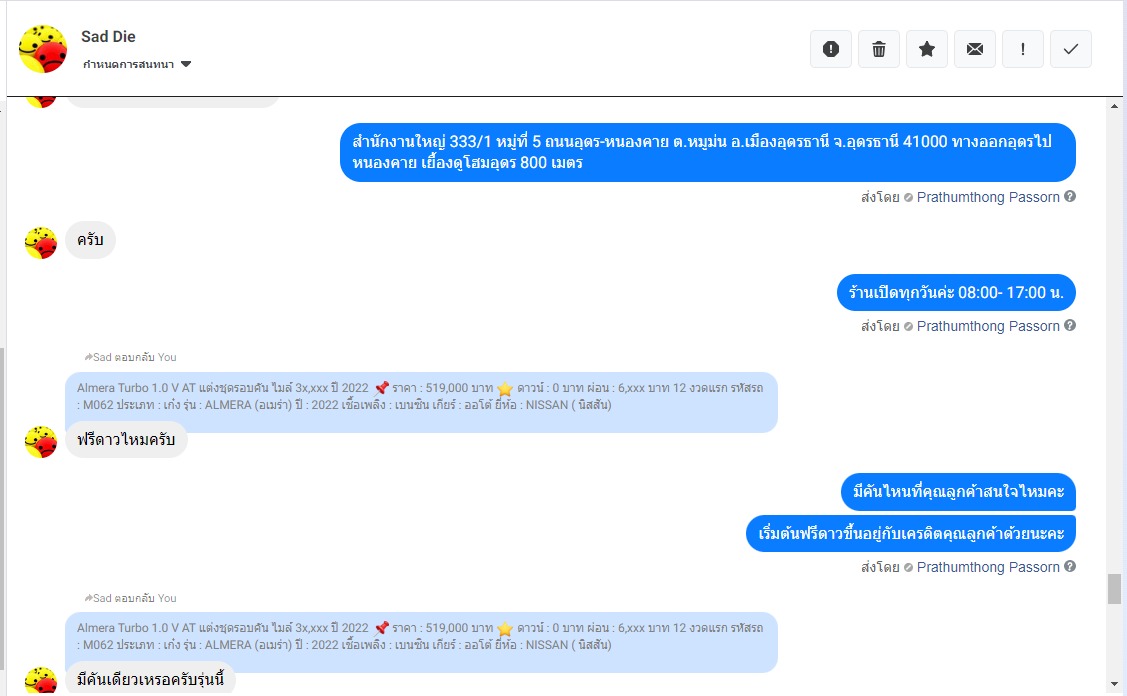Open Sad Die profile picture in header
The image size is (1127, 696).
click(43, 49)
